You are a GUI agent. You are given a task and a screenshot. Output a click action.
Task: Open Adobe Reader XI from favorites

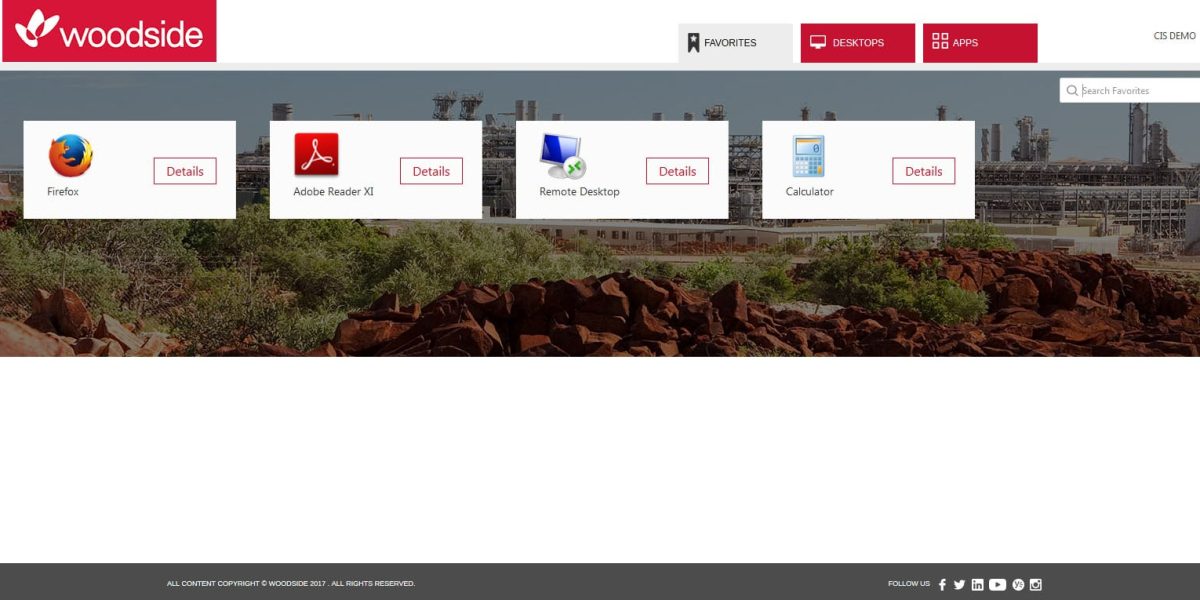[x=316, y=156]
